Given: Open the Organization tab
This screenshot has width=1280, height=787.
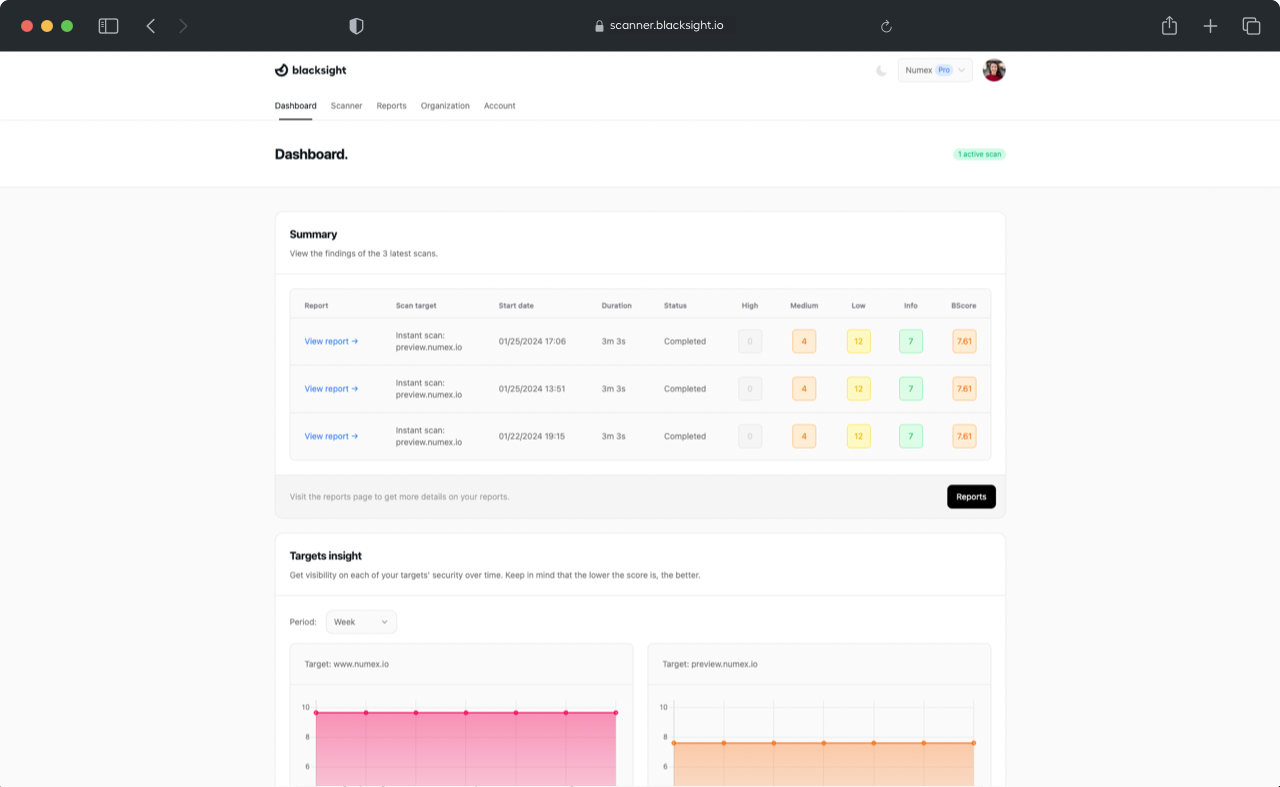Looking at the screenshot, I should point(445,105).
